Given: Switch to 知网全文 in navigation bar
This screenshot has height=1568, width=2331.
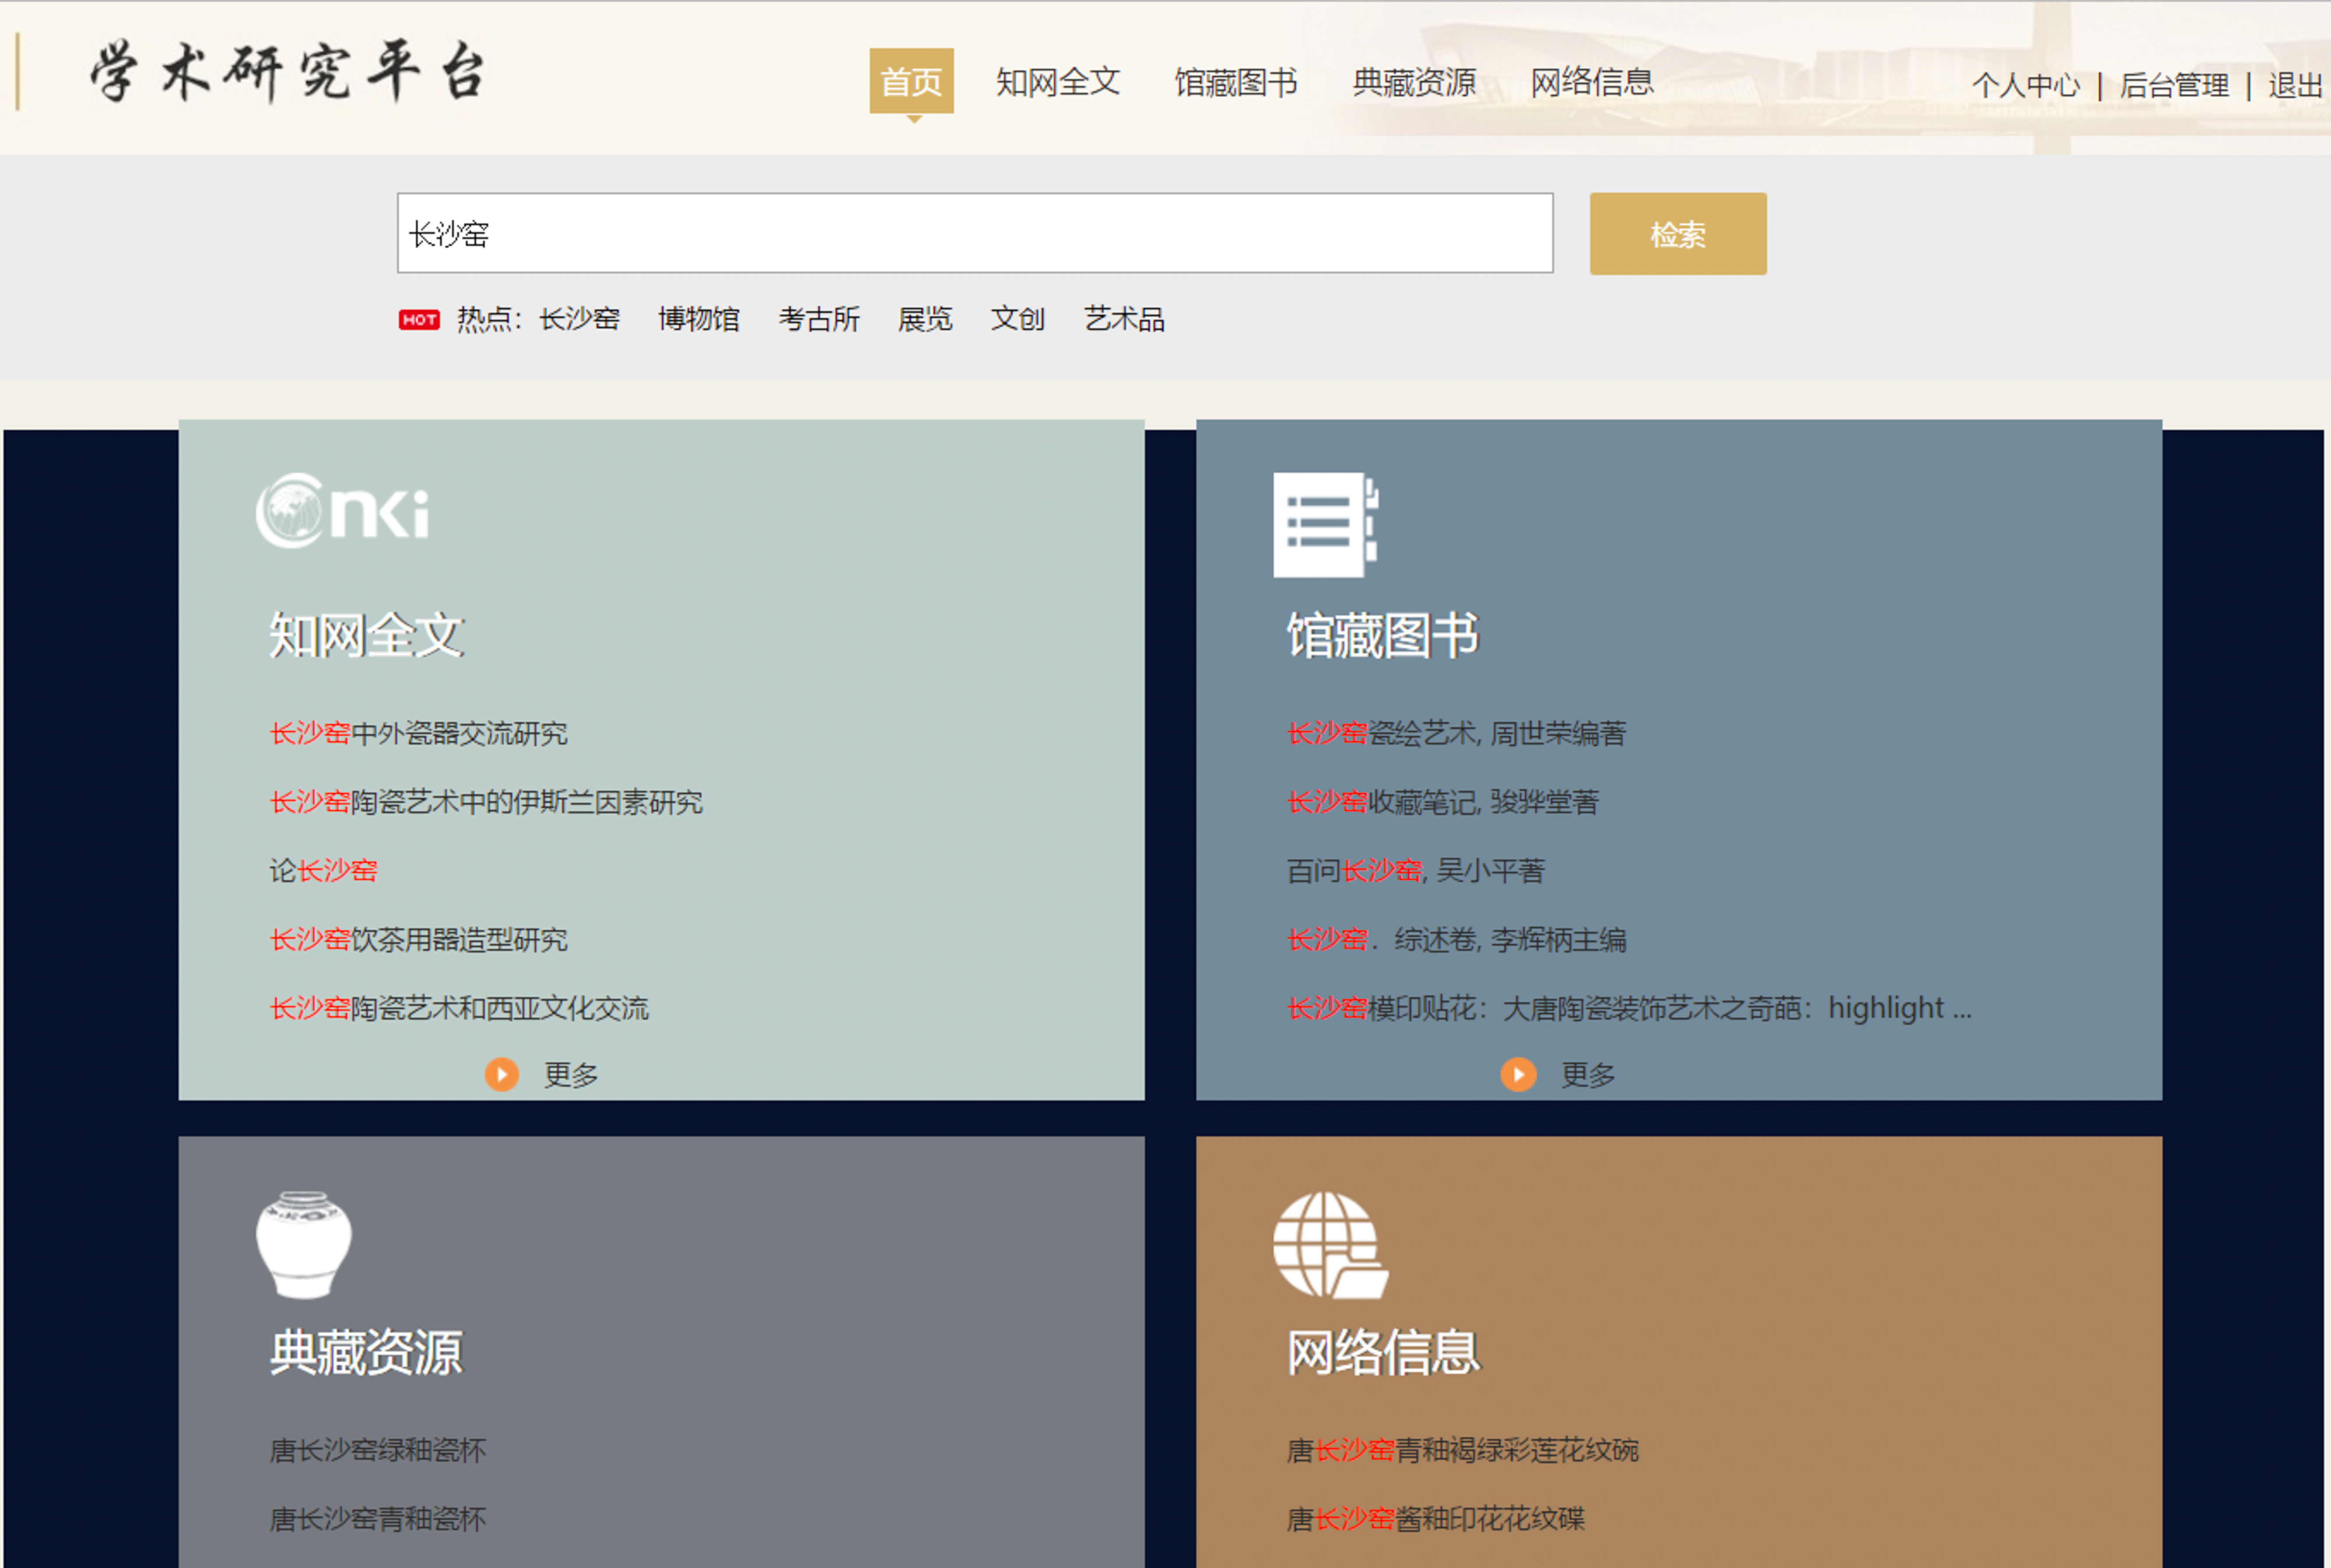Looking at the screenshot, I should (1058, 82).
